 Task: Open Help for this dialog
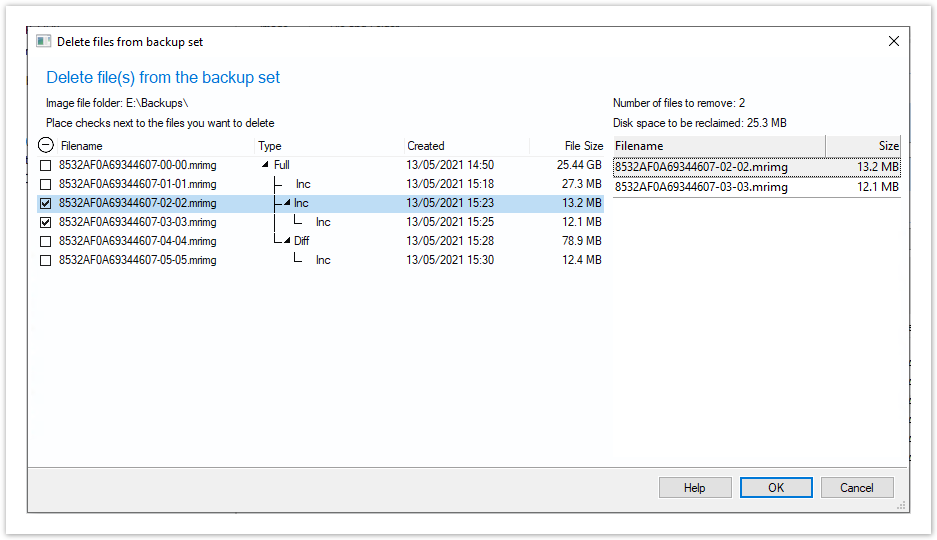pyautogui.click(x=695, y=487)
